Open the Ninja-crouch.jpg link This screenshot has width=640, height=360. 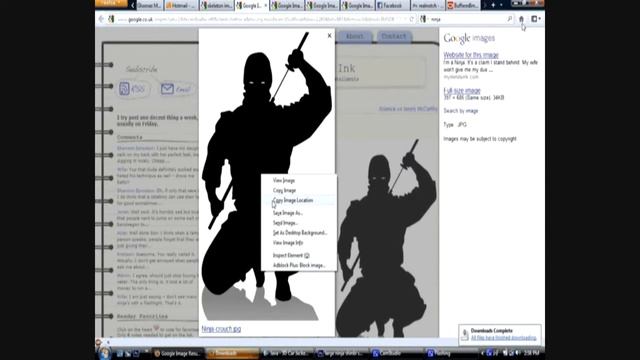(x=221, y=329)
